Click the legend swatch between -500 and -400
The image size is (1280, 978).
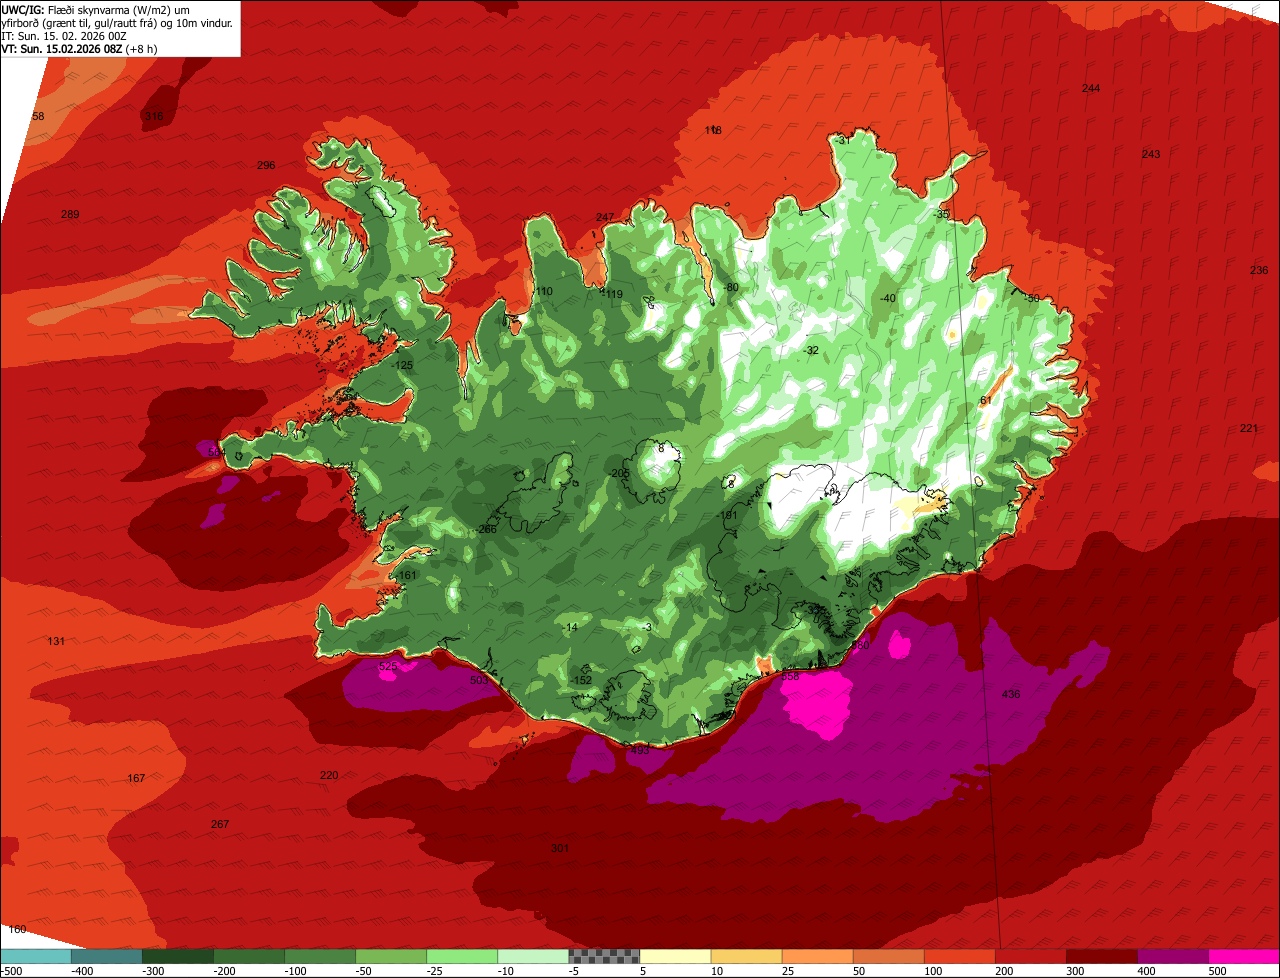coord(36,956)
